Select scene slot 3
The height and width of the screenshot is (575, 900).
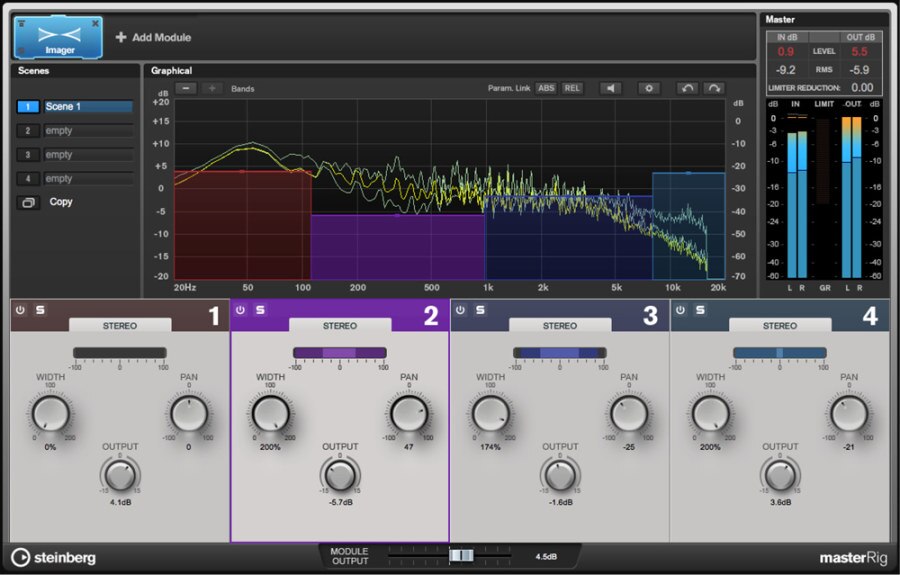[28, 155]
